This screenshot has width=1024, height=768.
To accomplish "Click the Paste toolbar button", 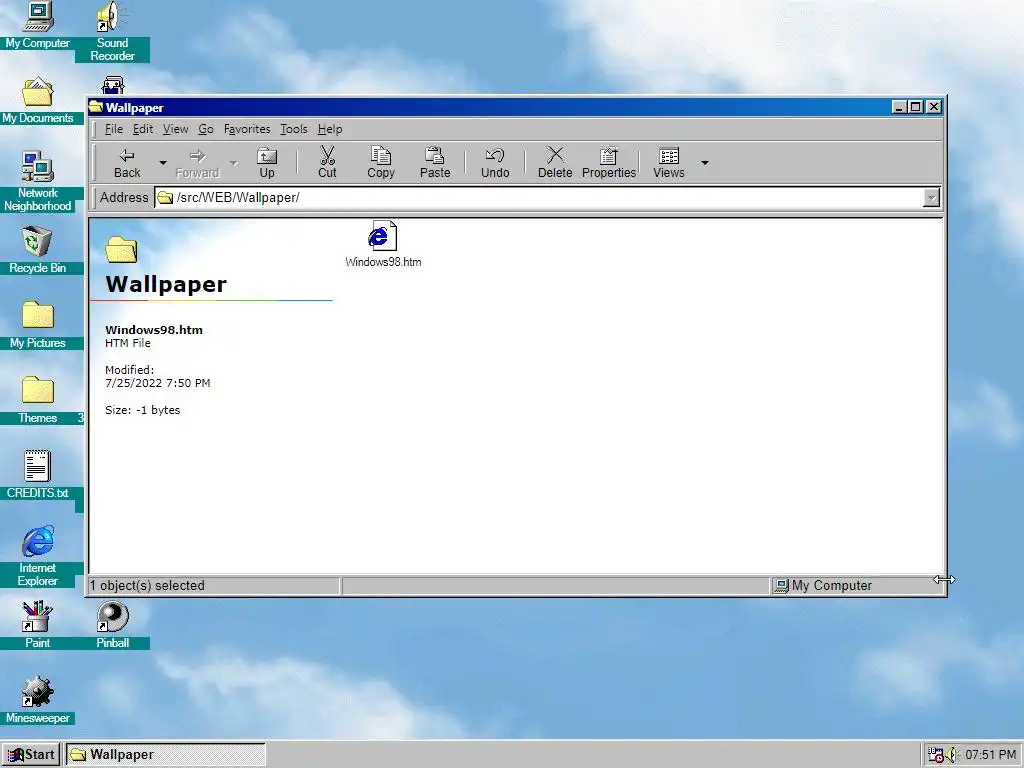I will click(x=435, y=163).
